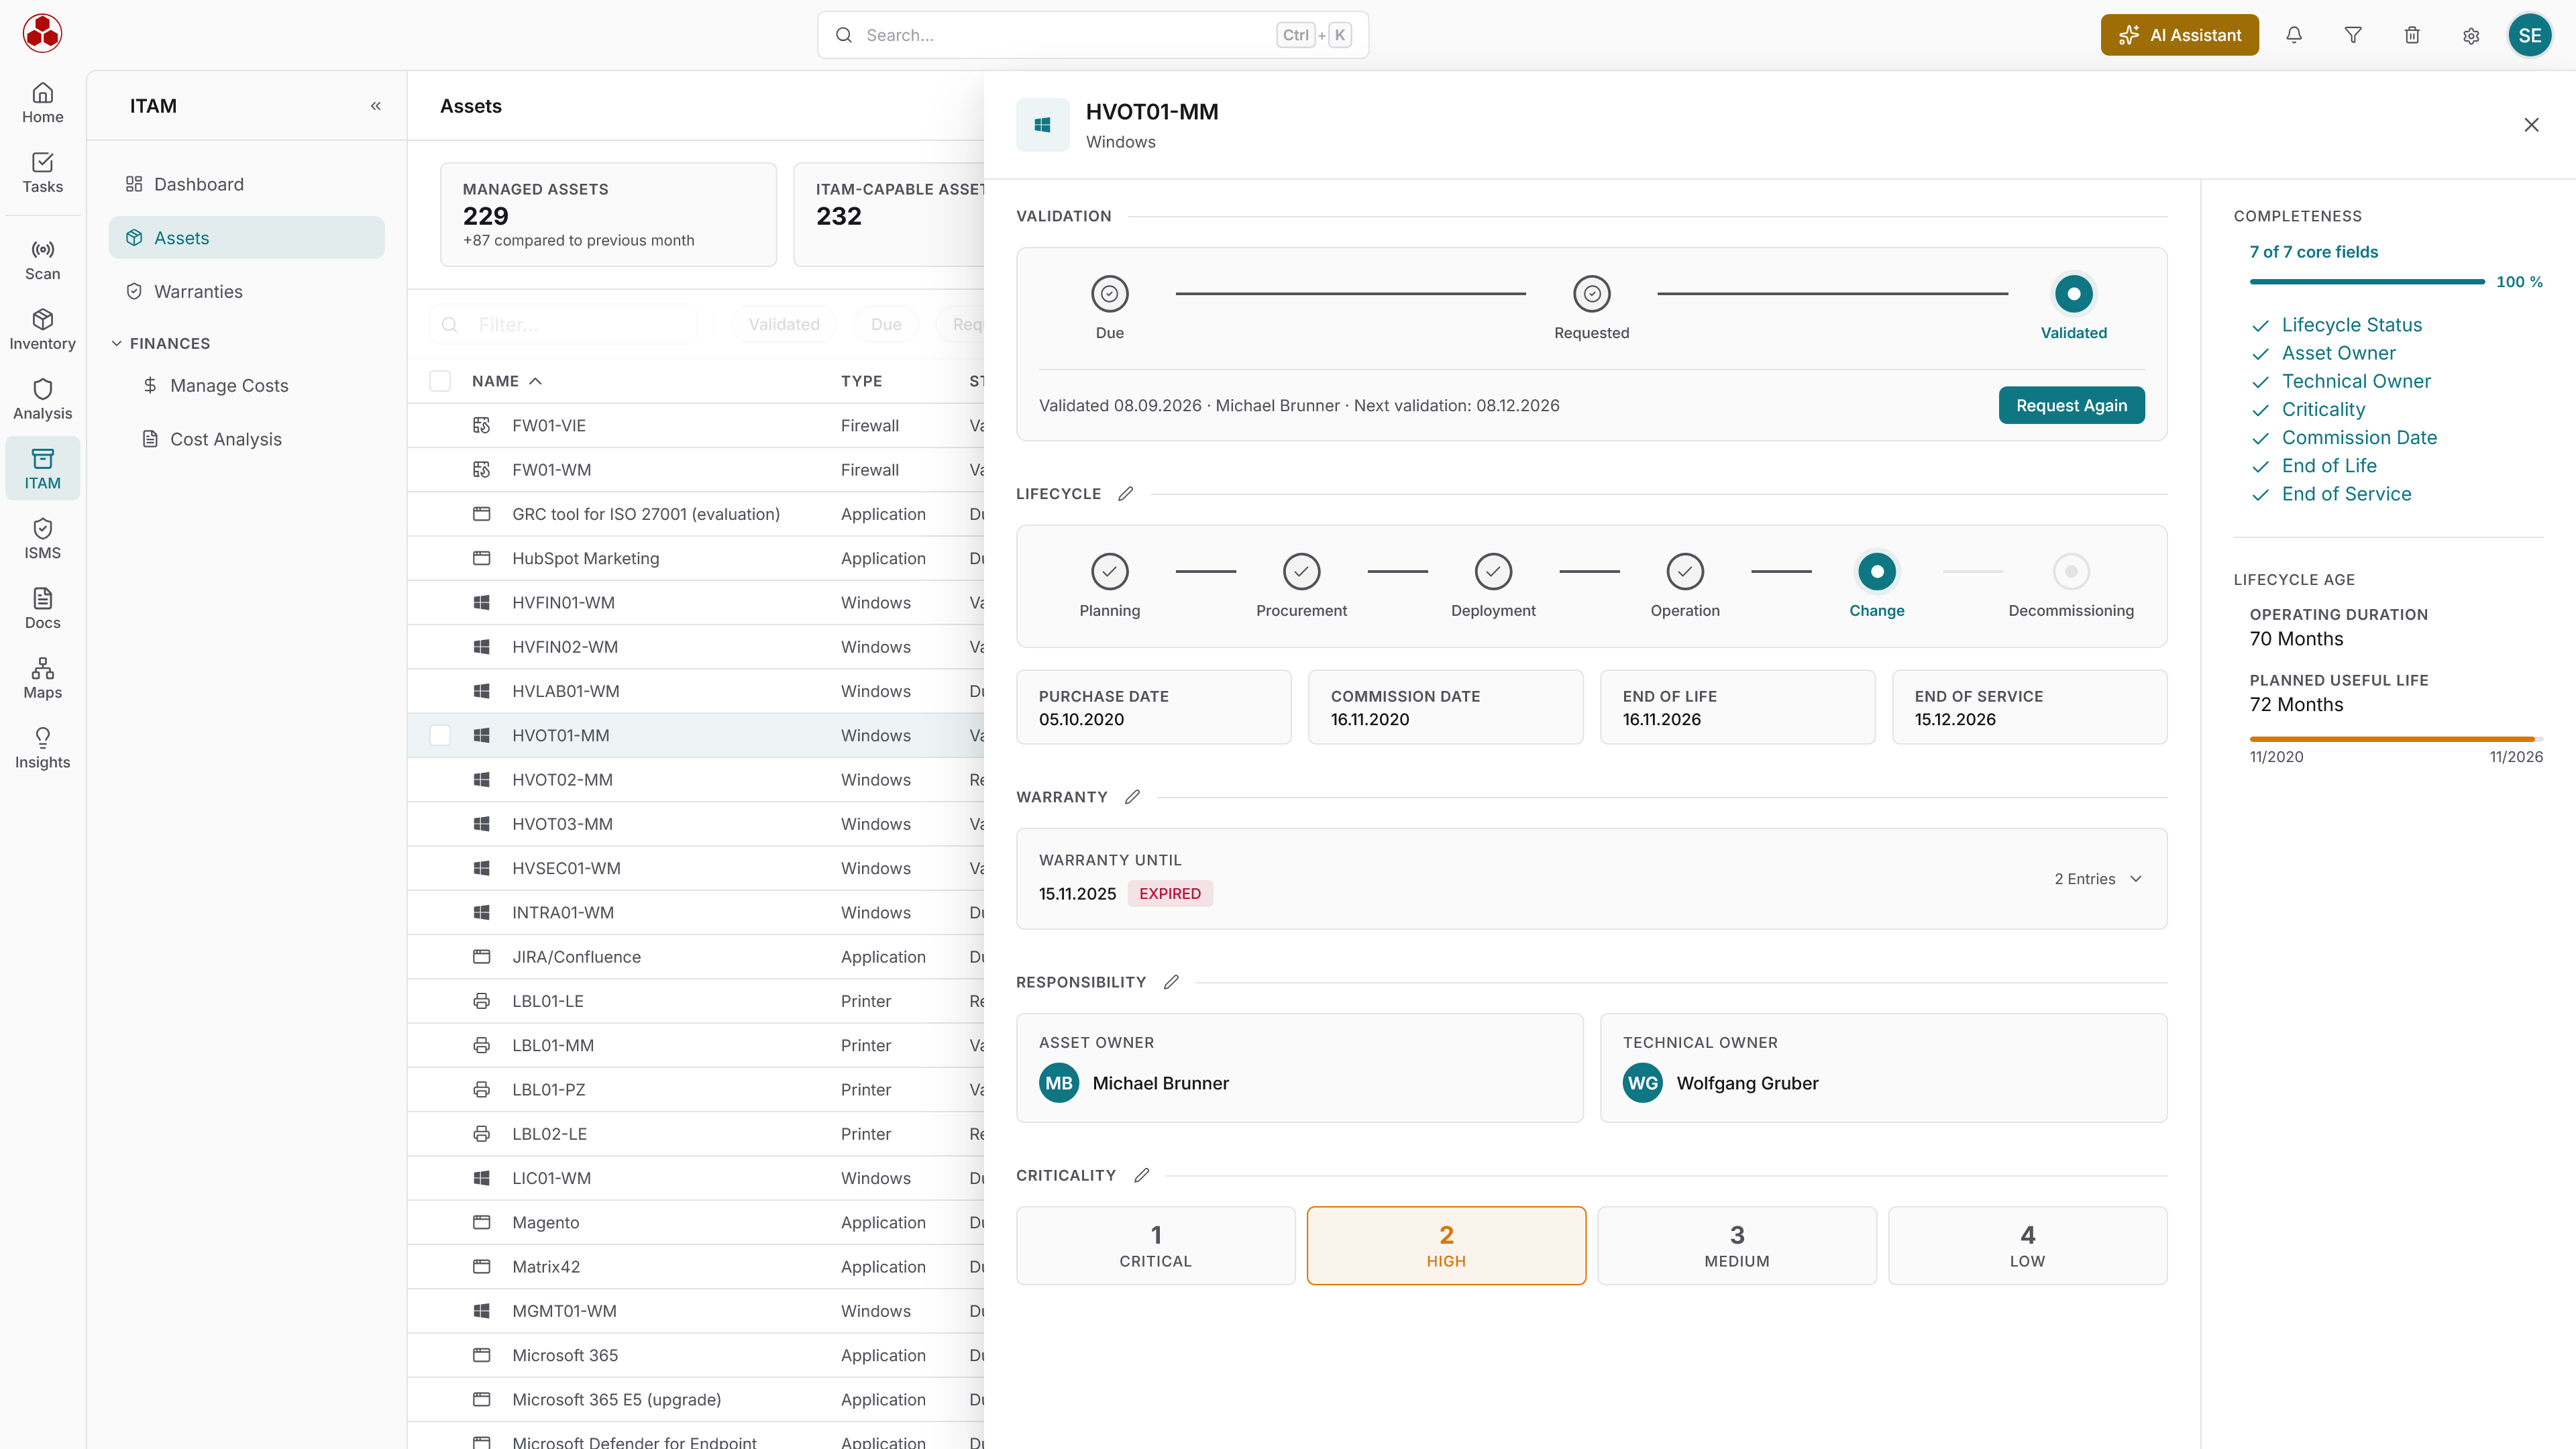The height and width of the screenshot is (1449, 2576).
Task: Collapse the ITAM sidebar panel
Action: point(376,106)
